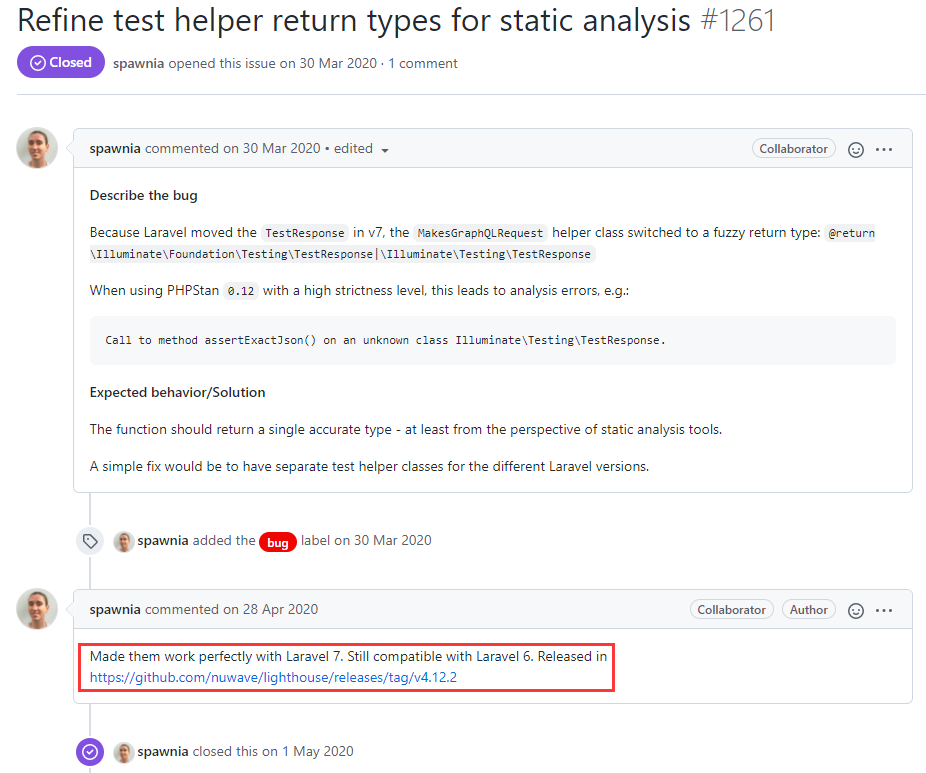Click the purple closed-issue check icon in timeline
The width and height of the screenshot is (926, 773).
coord(90,752)
